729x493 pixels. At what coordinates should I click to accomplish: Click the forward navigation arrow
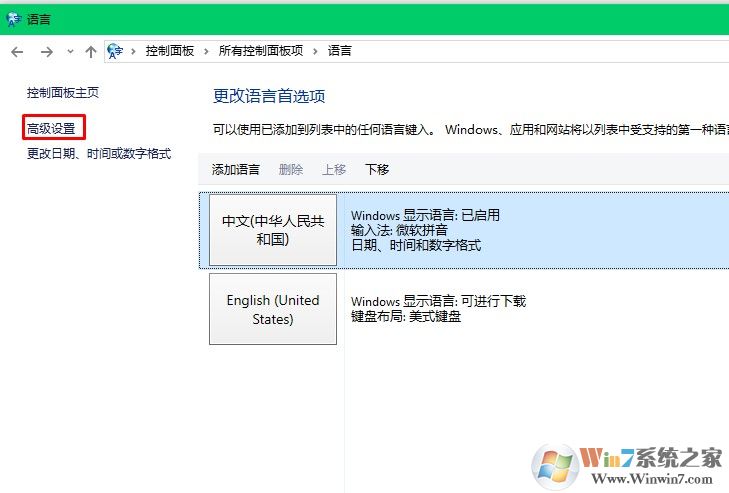[x=46, y=52]
